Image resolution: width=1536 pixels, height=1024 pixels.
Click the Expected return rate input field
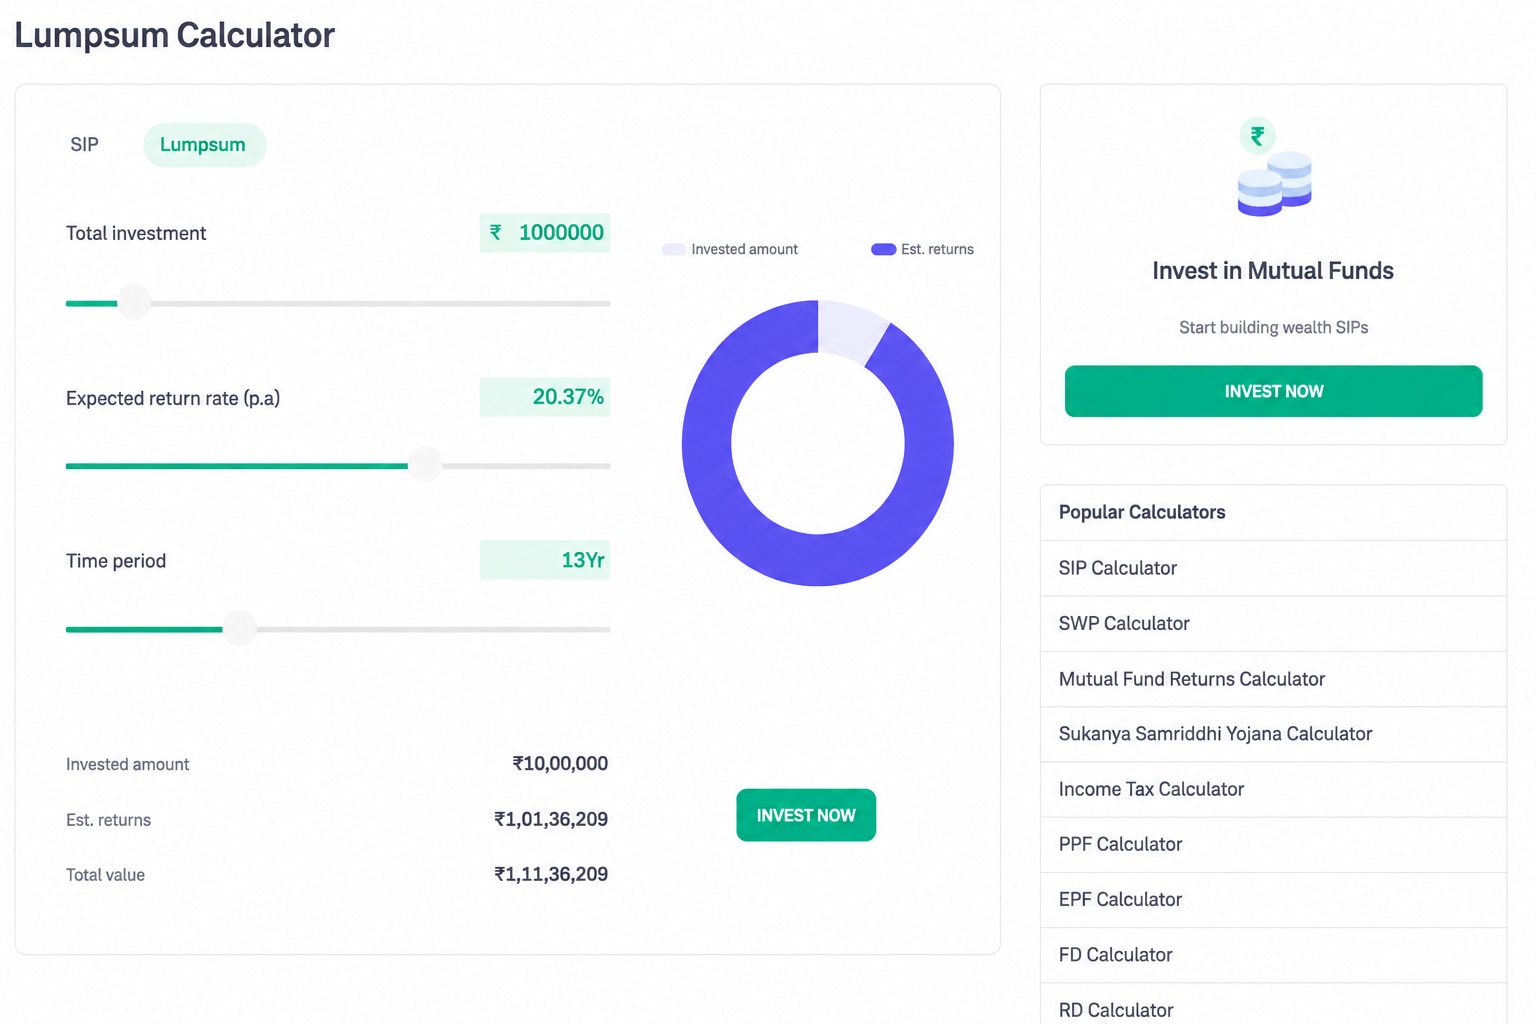pos(545,397)
